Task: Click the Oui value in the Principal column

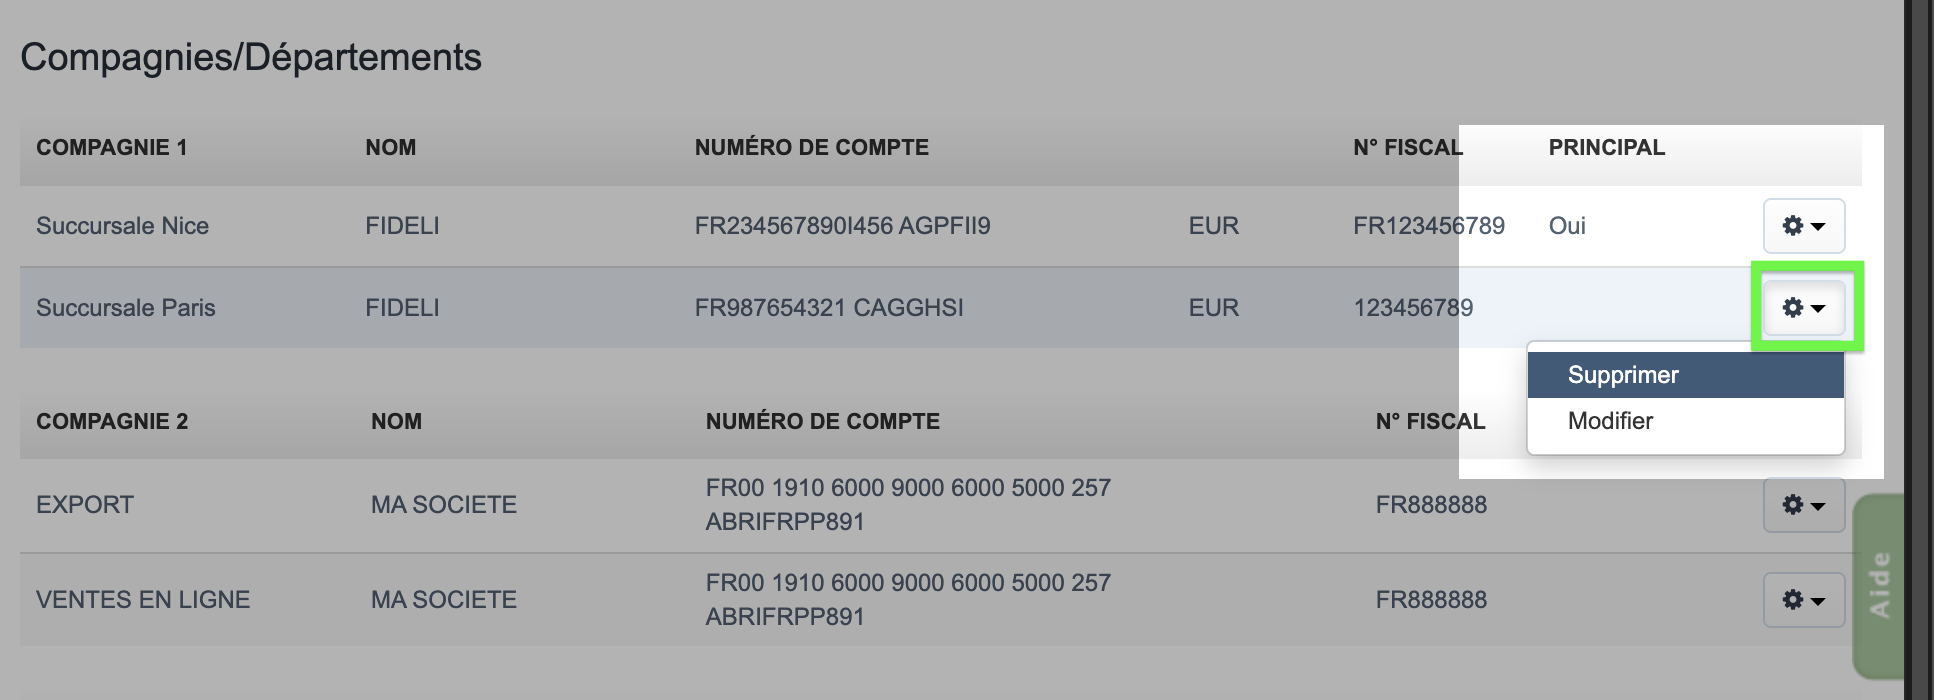Action: click(x=1567, y=226)
